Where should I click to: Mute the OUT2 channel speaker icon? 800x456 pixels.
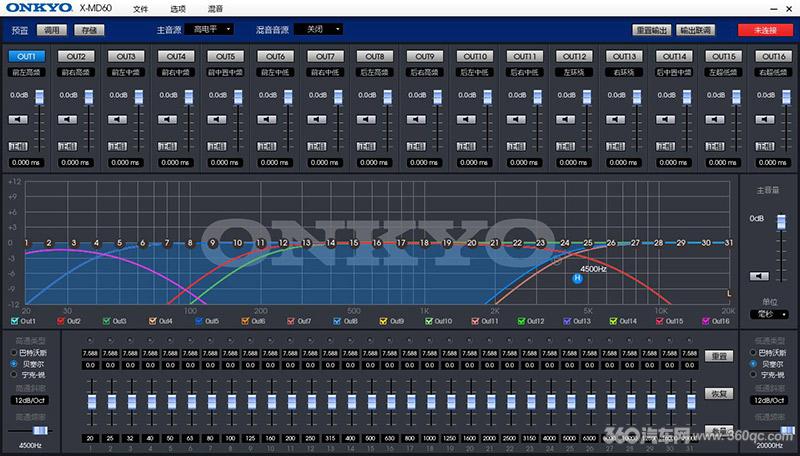coord(67,119)
